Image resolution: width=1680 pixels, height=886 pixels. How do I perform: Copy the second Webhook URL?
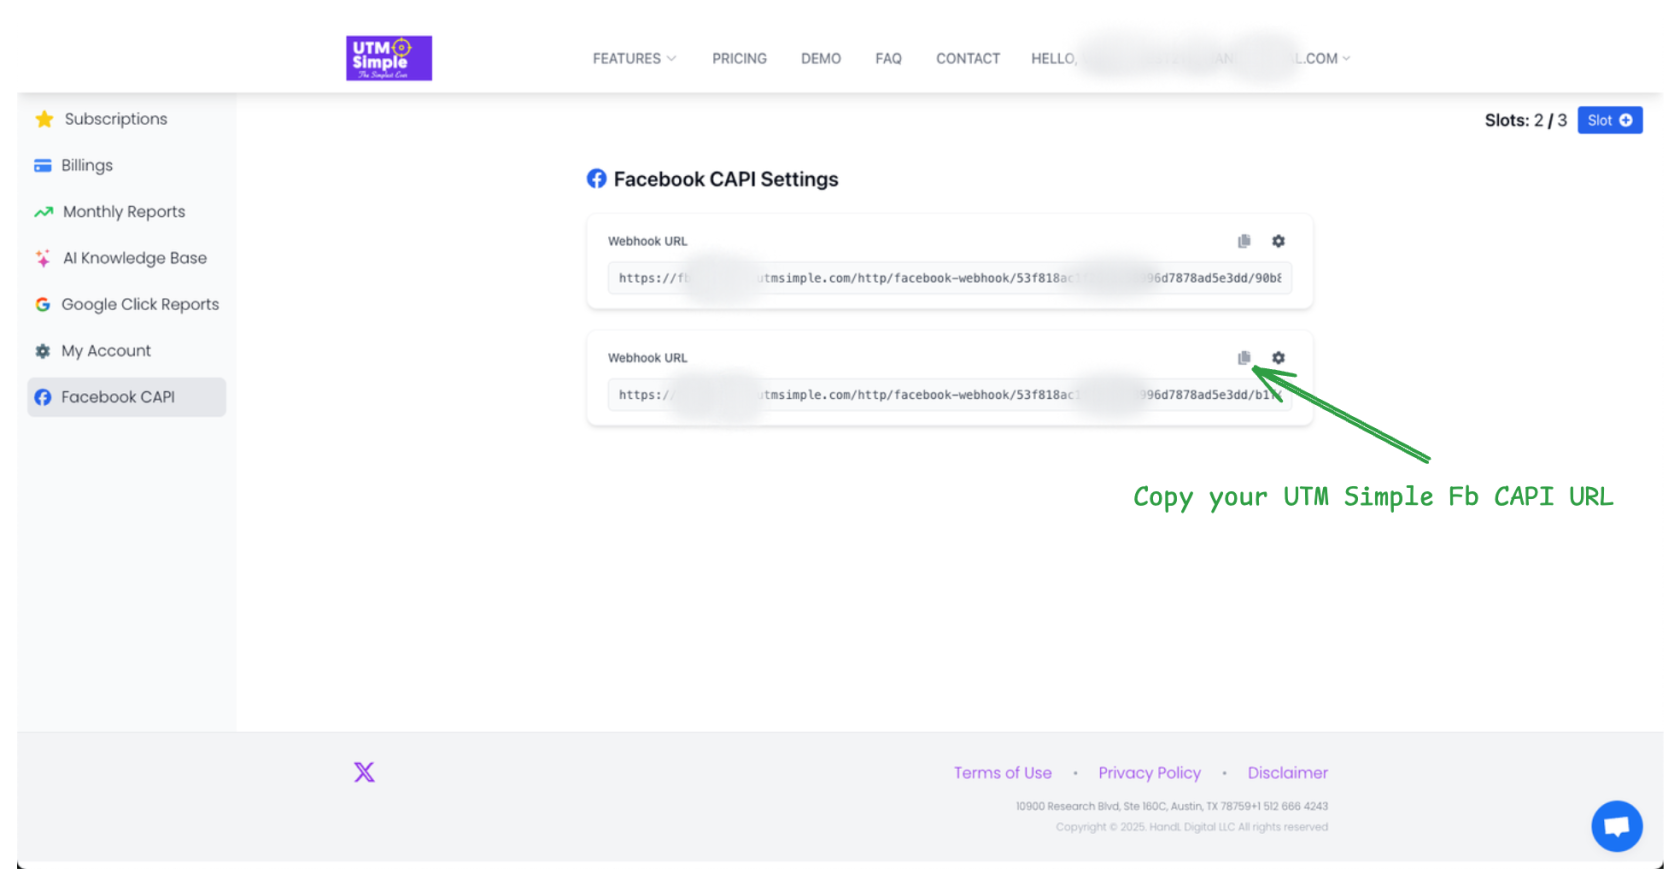(1244, 358)
